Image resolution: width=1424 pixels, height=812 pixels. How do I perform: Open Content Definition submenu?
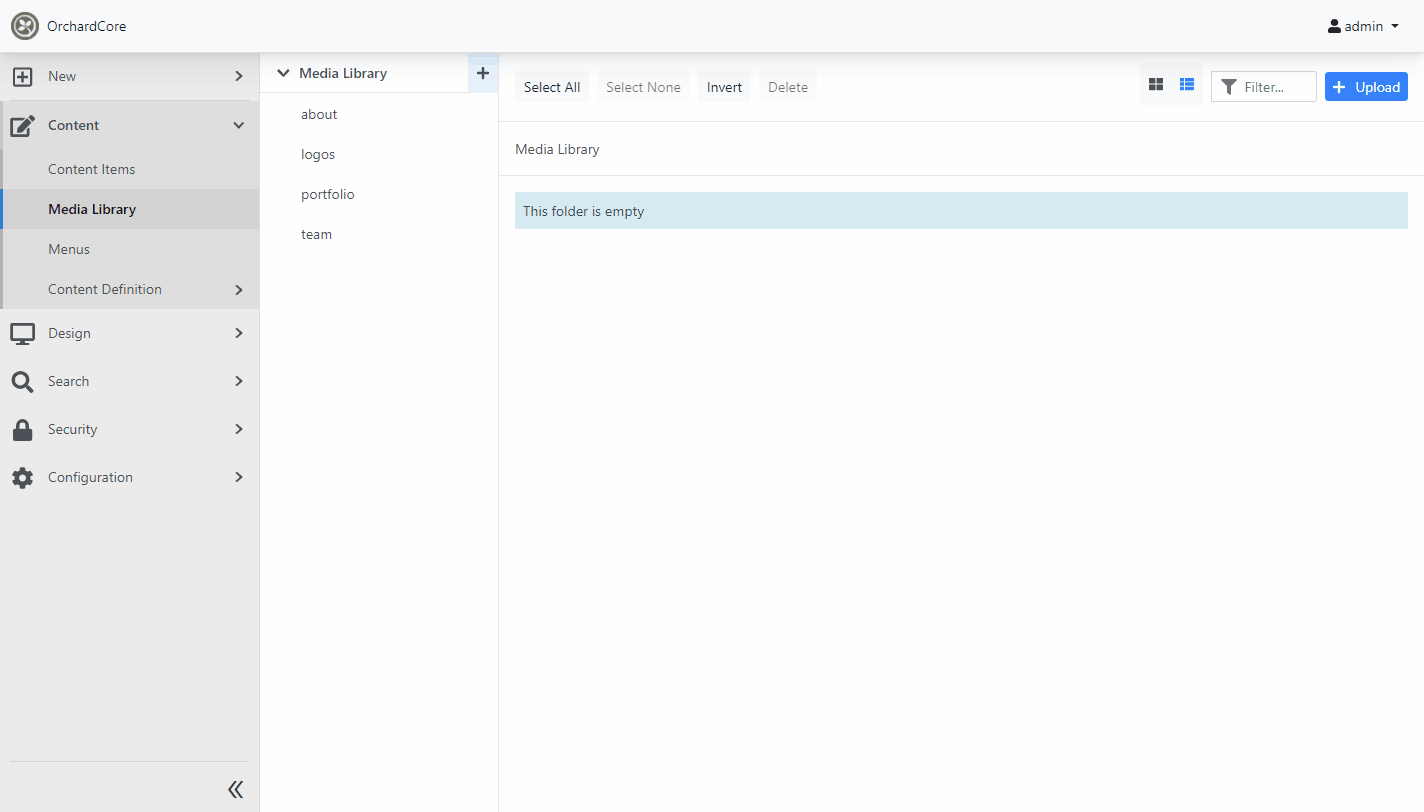coord(105,289)
